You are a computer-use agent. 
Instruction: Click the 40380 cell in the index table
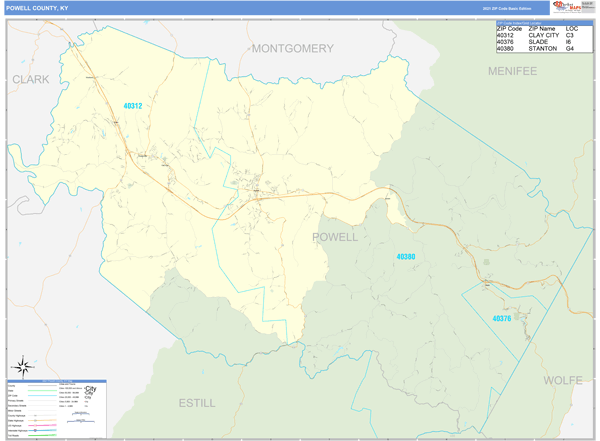pos(505,49)
